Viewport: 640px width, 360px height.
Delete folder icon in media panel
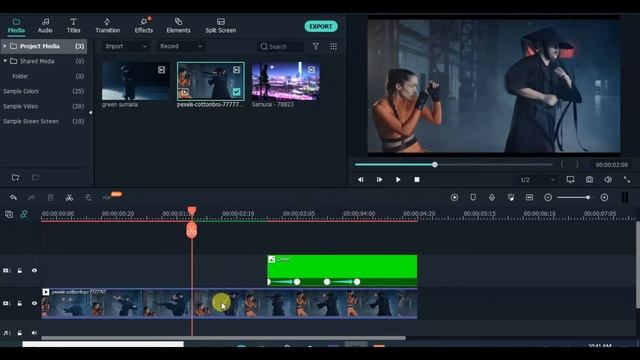pos(36,177)
